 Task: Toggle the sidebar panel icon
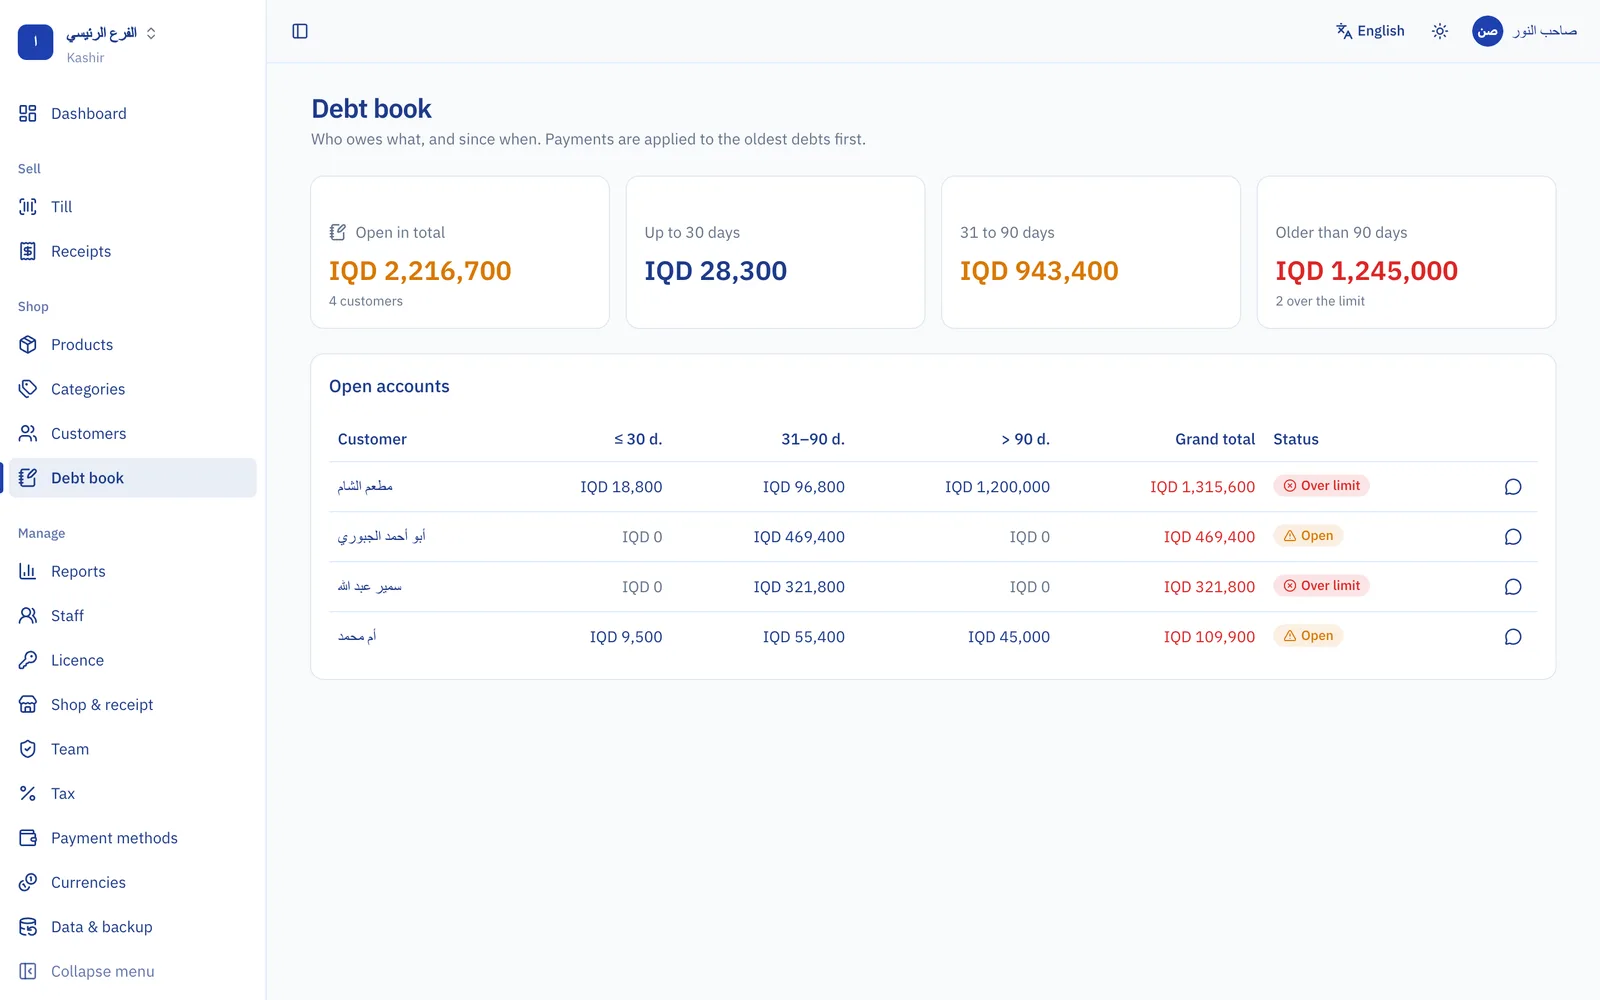(300, 31)
